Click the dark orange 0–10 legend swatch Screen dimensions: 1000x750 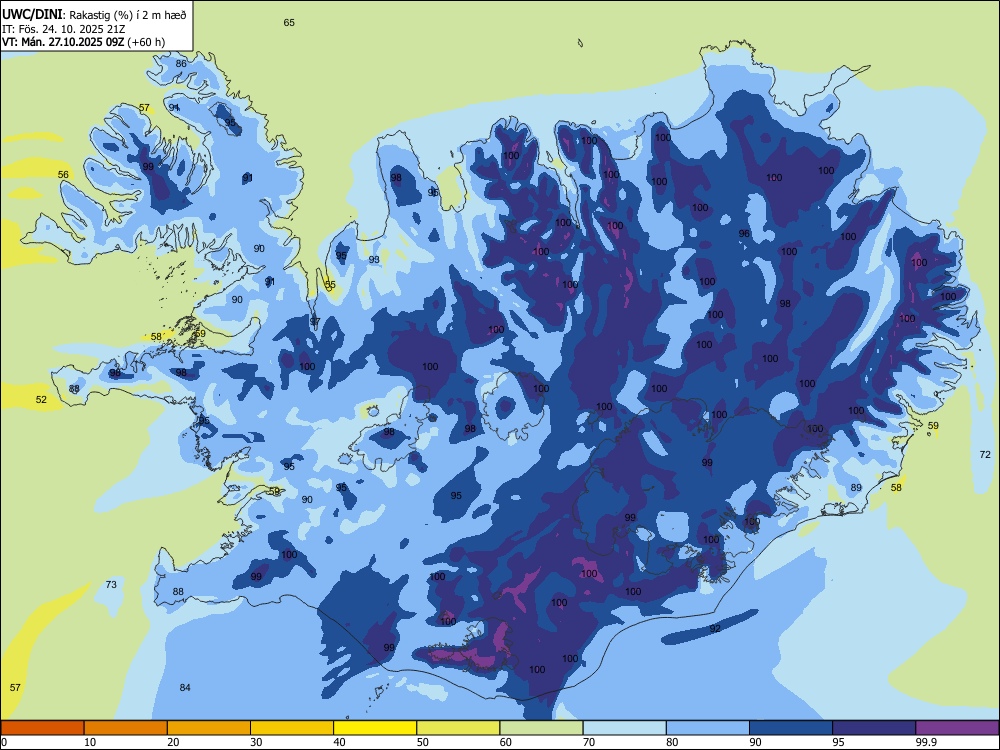42,728
